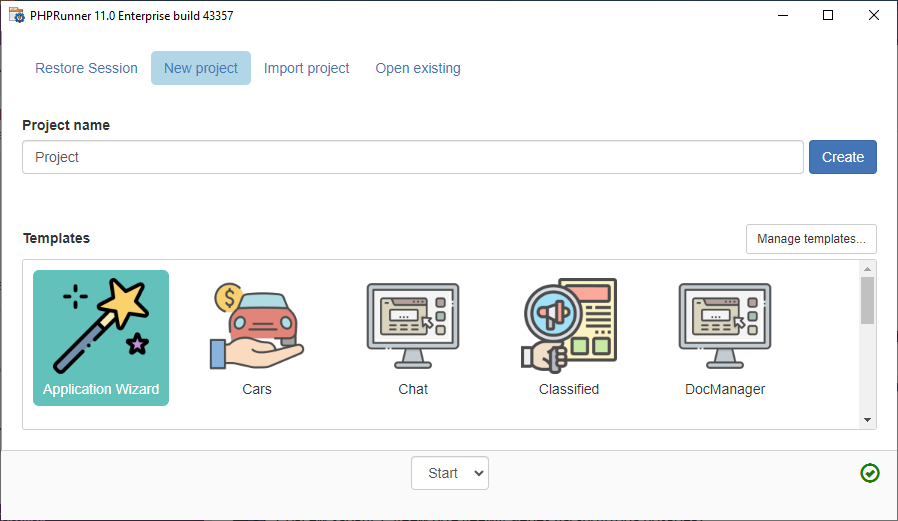The width and height of the screenshot is (898, 521).
Task: Click the DocManager template label
Action: (x=725, y=389)
